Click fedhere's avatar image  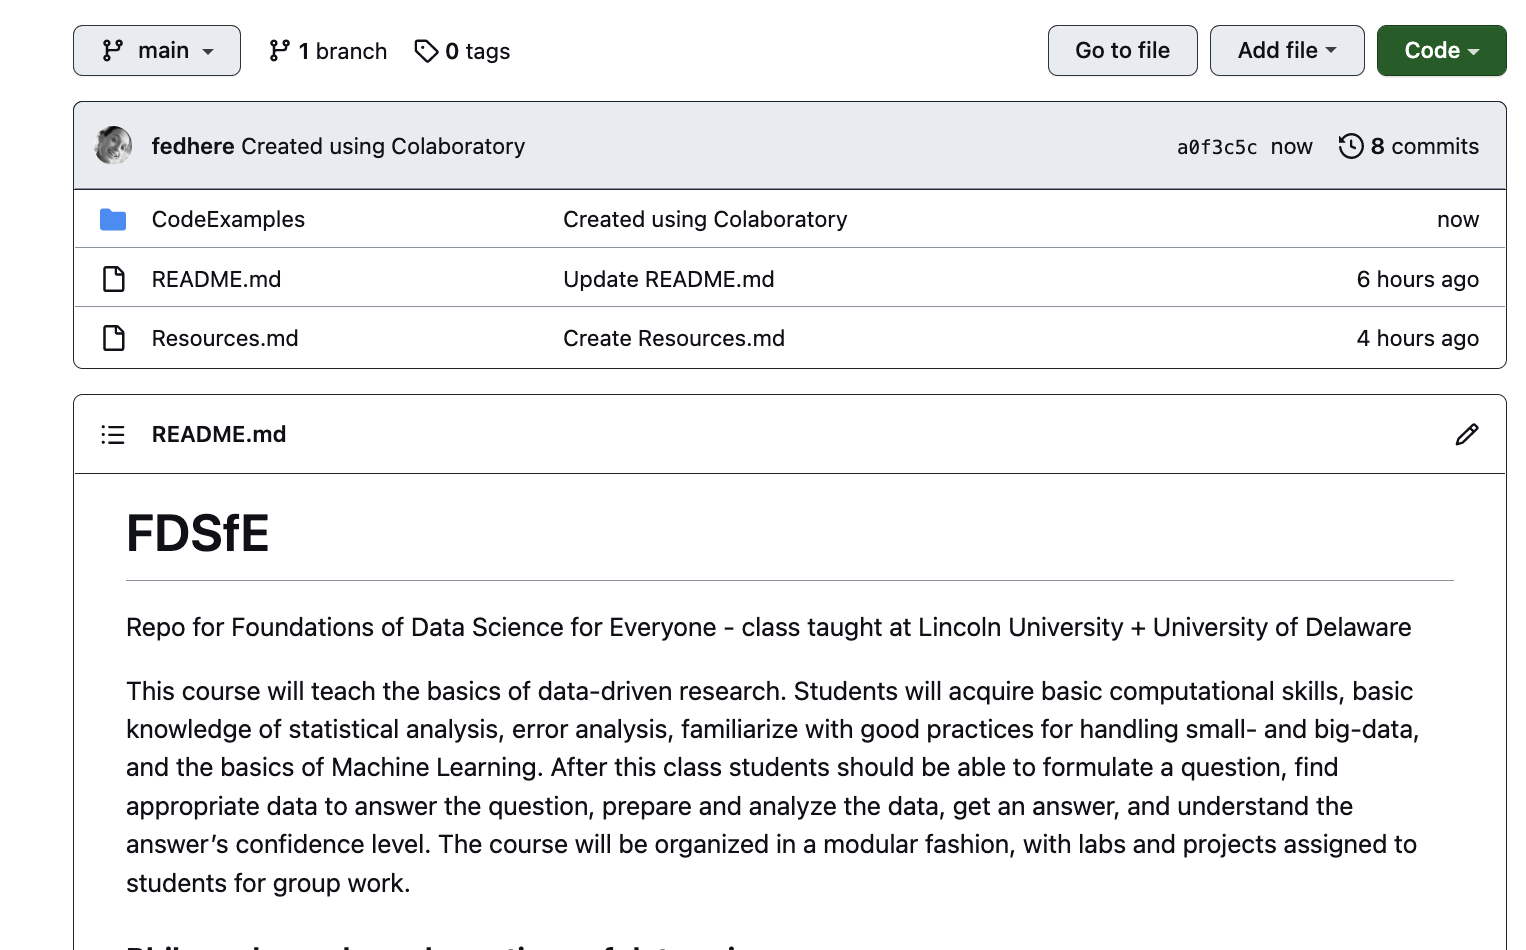click(x=113, y=146)
